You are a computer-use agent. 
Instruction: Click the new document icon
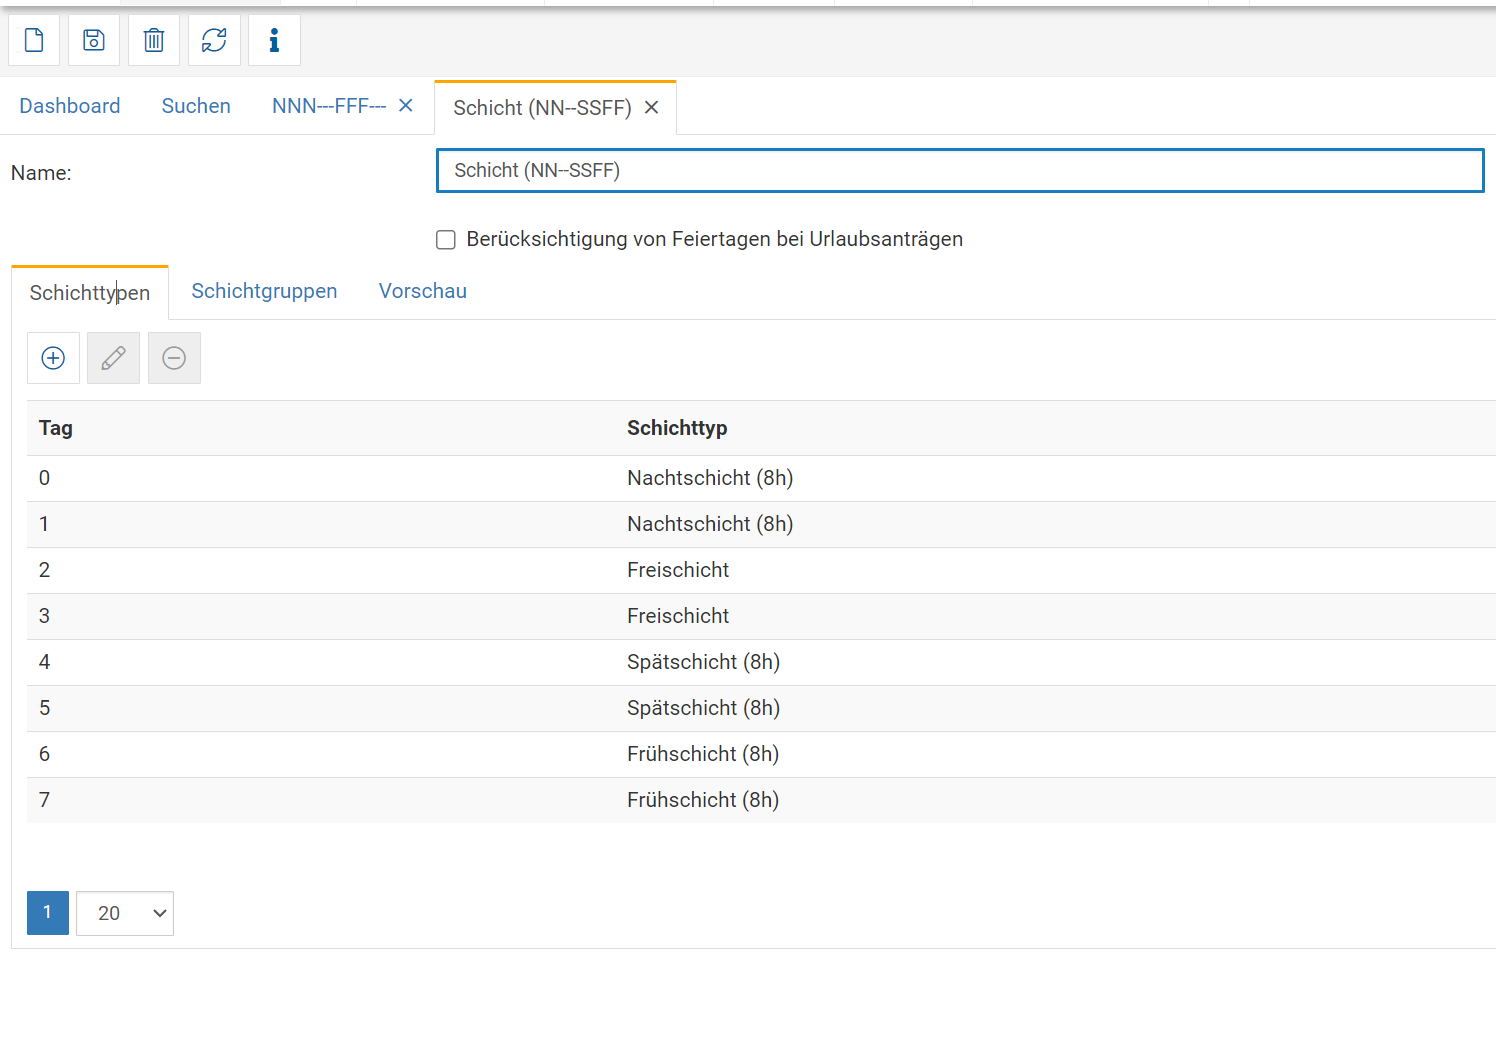tap(34, 40)
